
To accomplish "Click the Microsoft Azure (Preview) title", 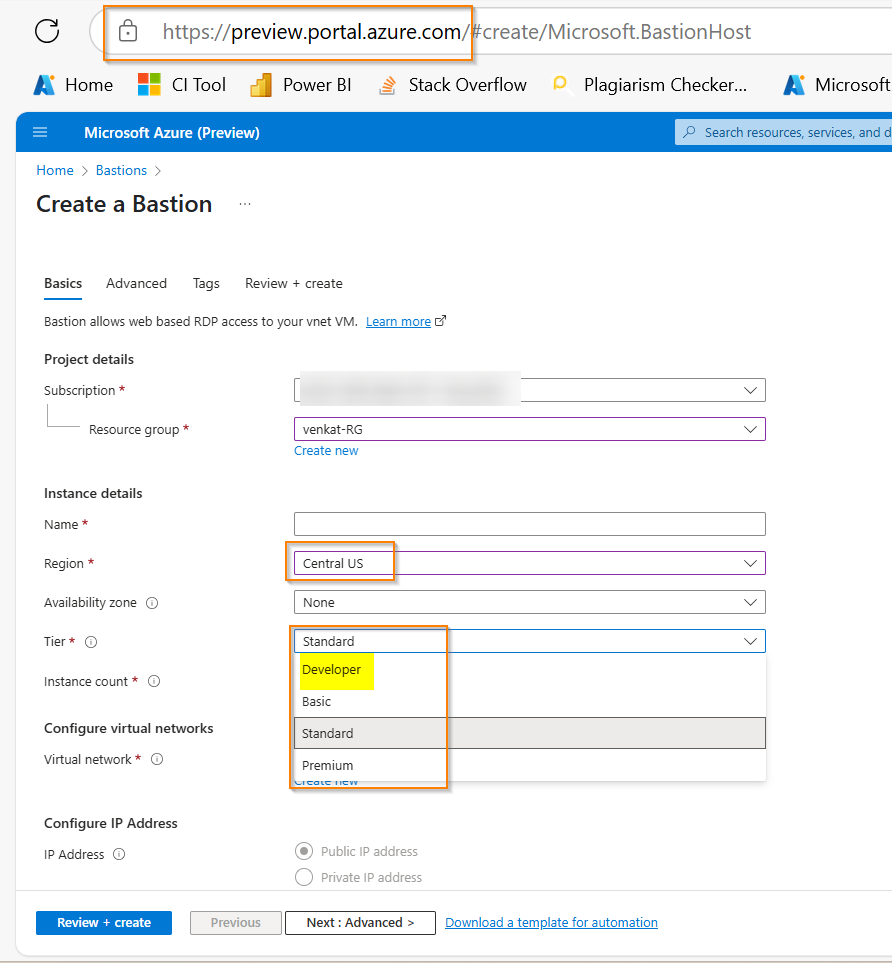I will [x=172, y=133].
